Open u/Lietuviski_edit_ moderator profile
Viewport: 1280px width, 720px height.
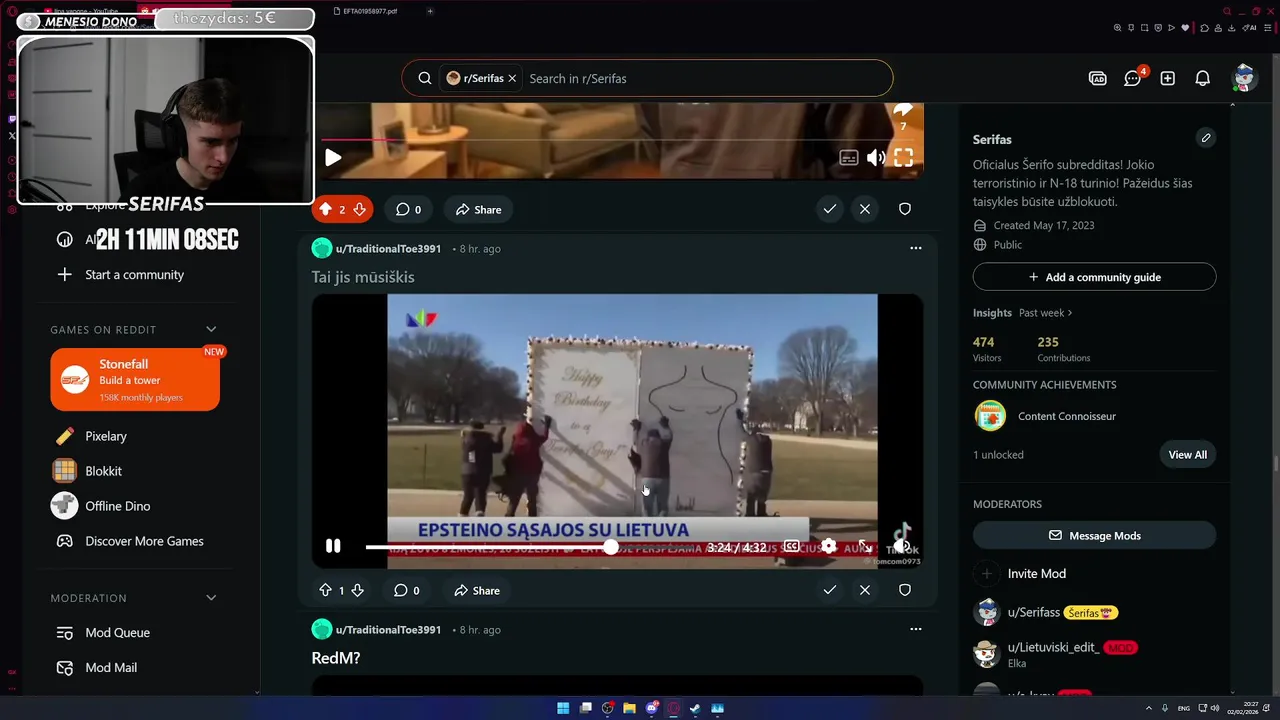tap(1054, 647)
